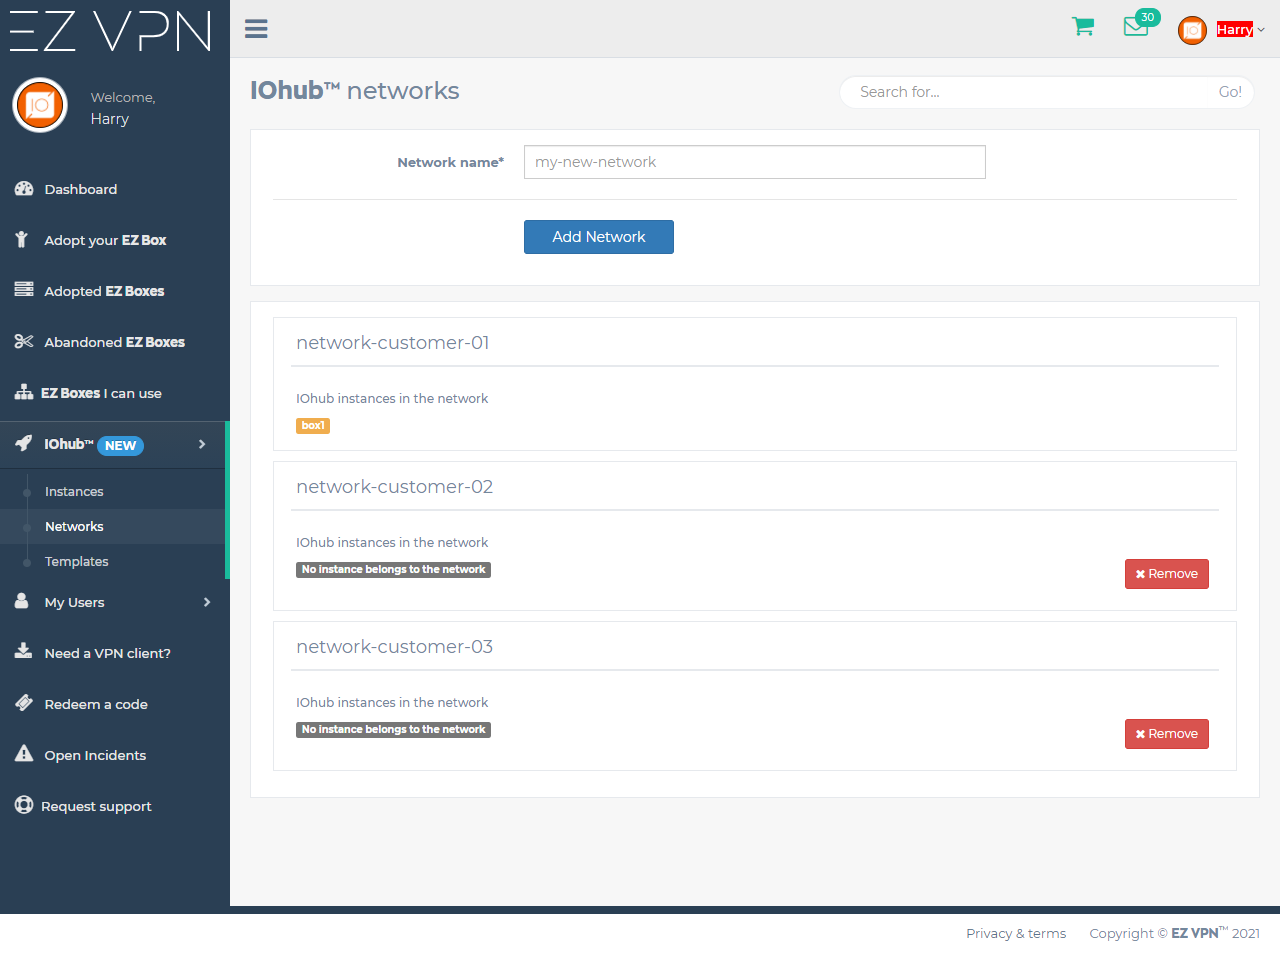Screen dimensions: 1280x953
Task: Click the Adopt your EZ Box icon
Action: tap(22, 239)
